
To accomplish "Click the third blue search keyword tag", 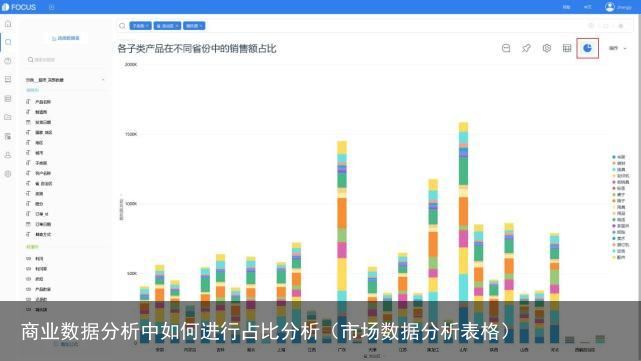I will point(194,26).
